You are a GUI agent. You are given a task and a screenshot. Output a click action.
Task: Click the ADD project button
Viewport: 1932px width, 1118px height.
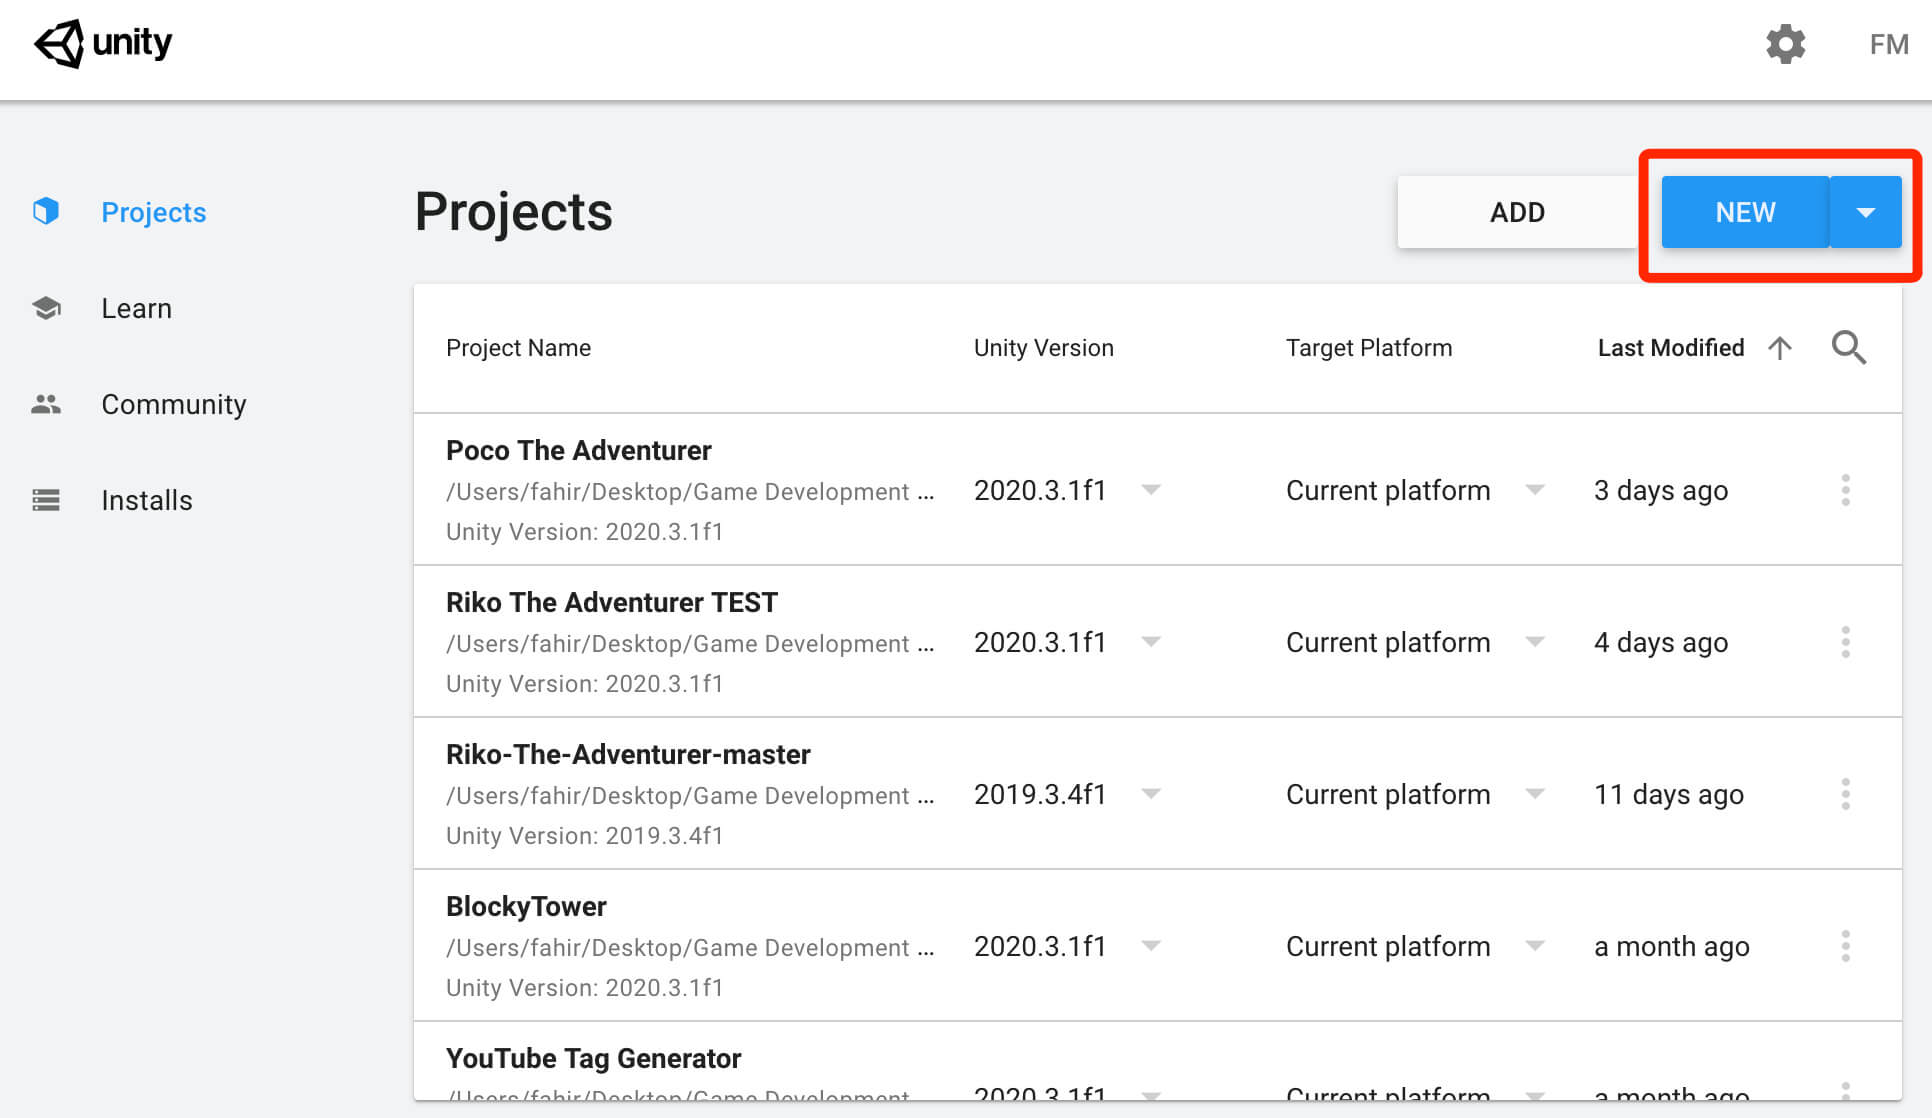1517,212
